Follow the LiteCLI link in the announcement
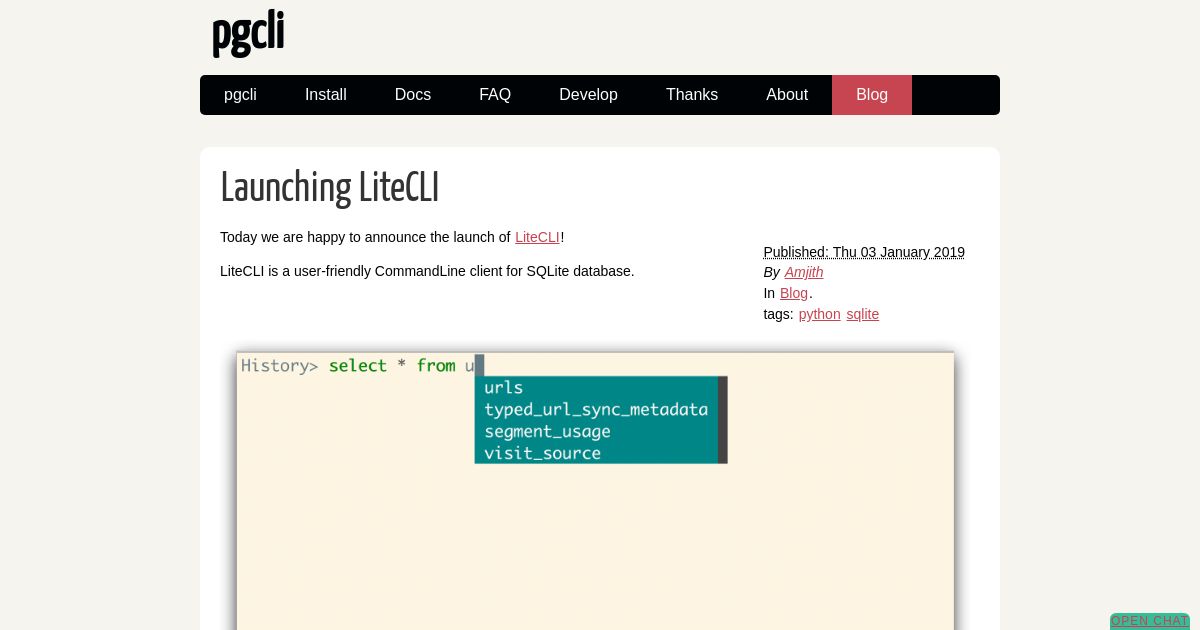Viewport: 1200px width, 630px height. coord(537,237)
